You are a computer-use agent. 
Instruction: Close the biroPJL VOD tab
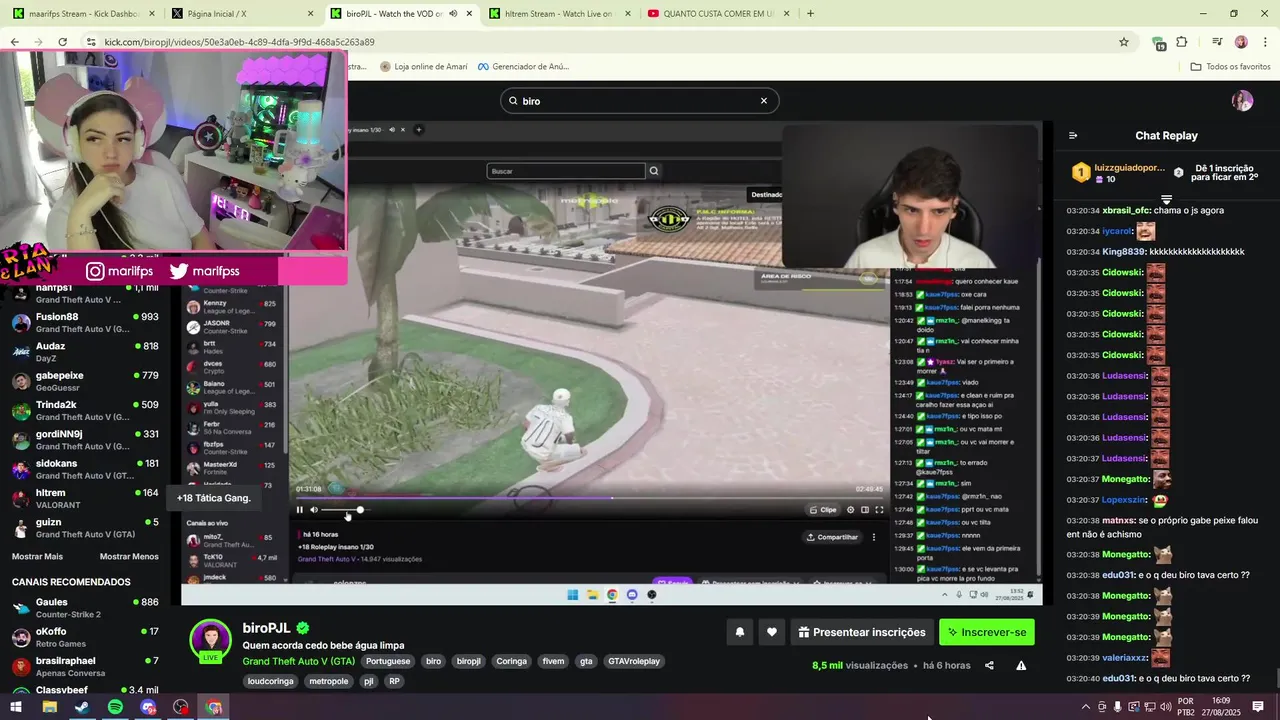(x=469, y=14)
